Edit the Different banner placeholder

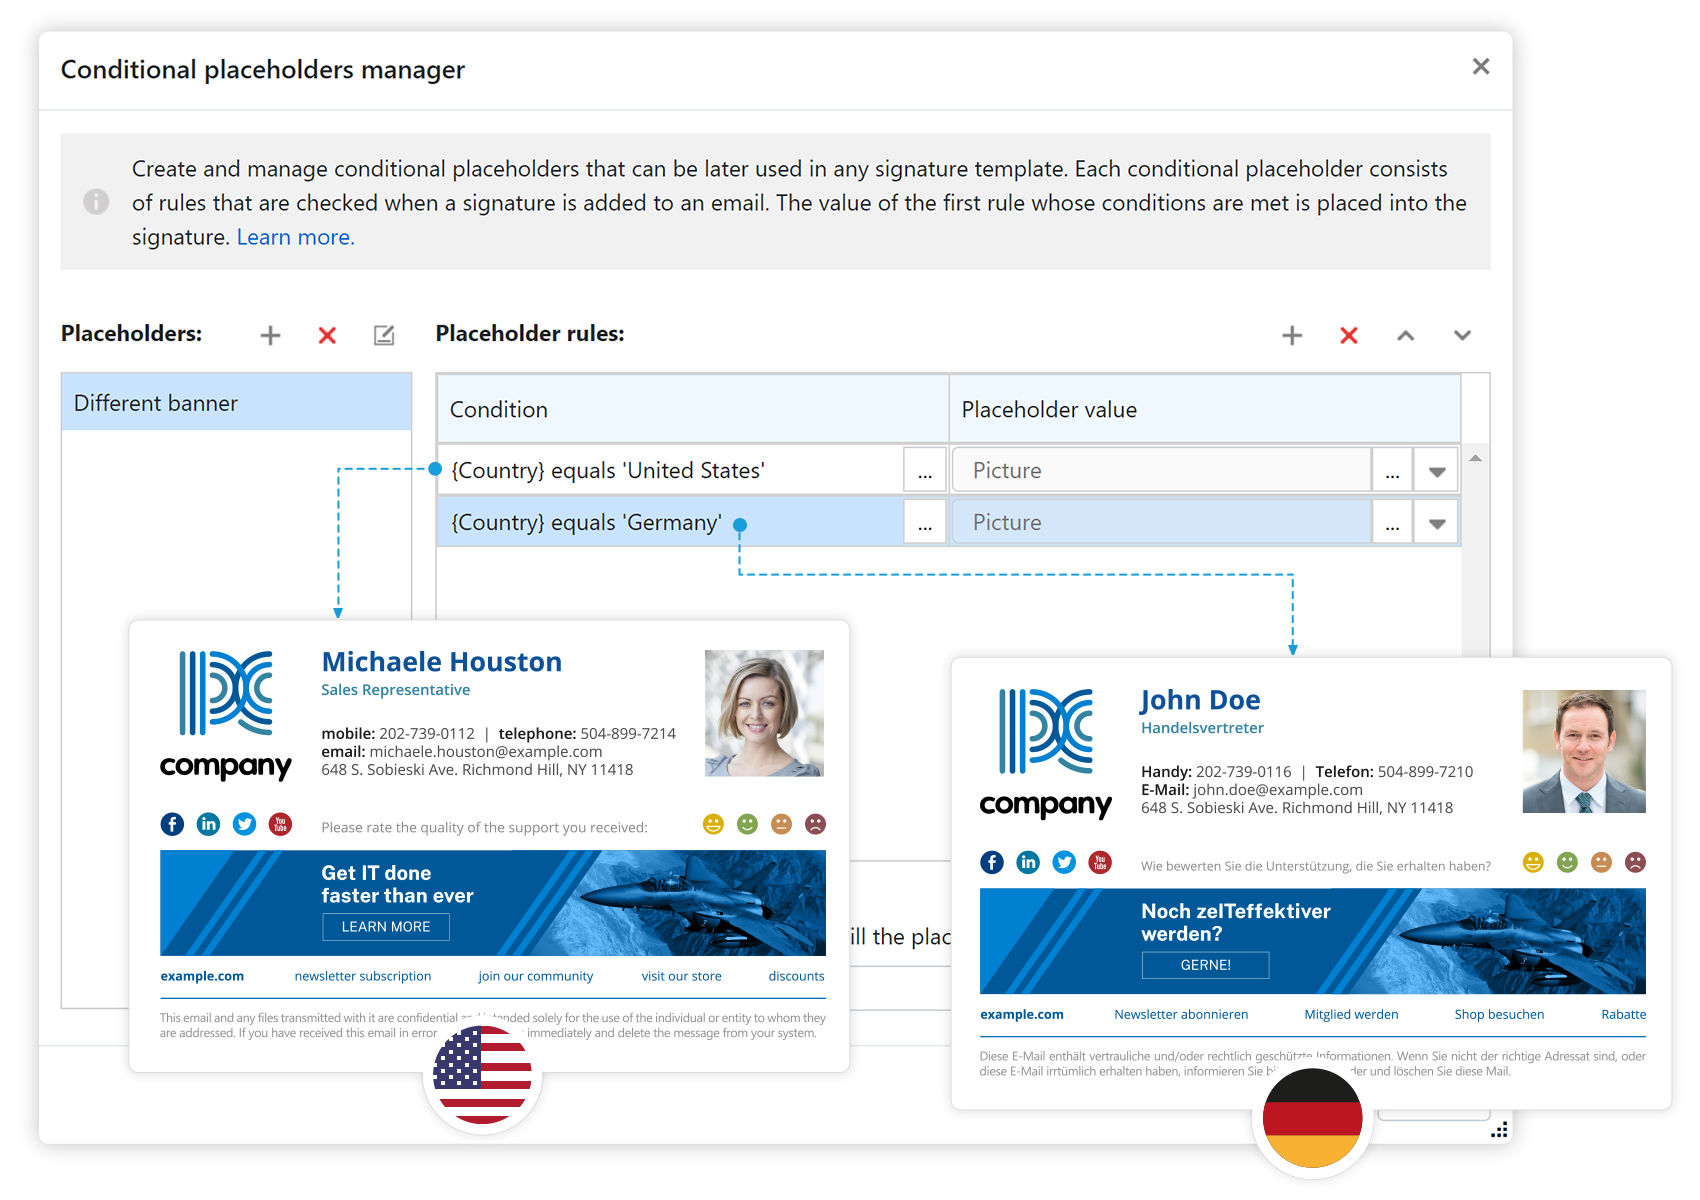click(x=383, y=335)
